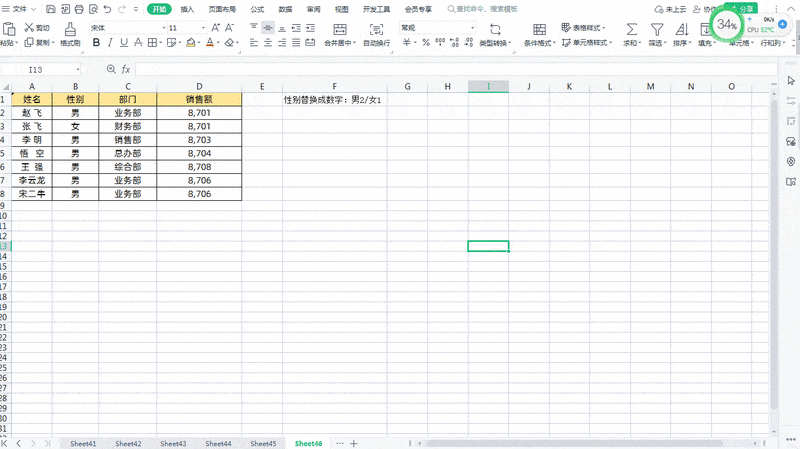This screenshot has height=449, width=800.
Task: Click the Paste clipboard icon
Action: pyautogui.click(x=9, y=29)
